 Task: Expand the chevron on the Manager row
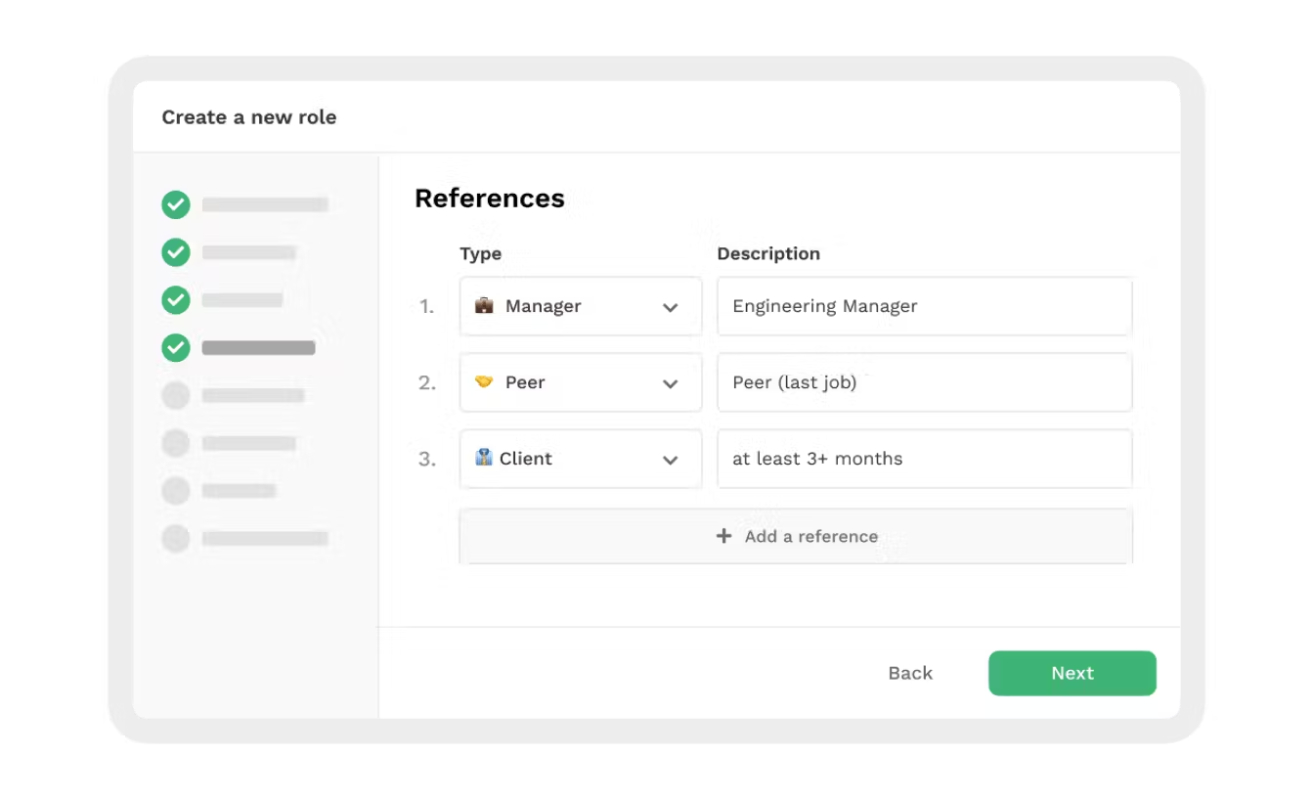click(670, 307)
